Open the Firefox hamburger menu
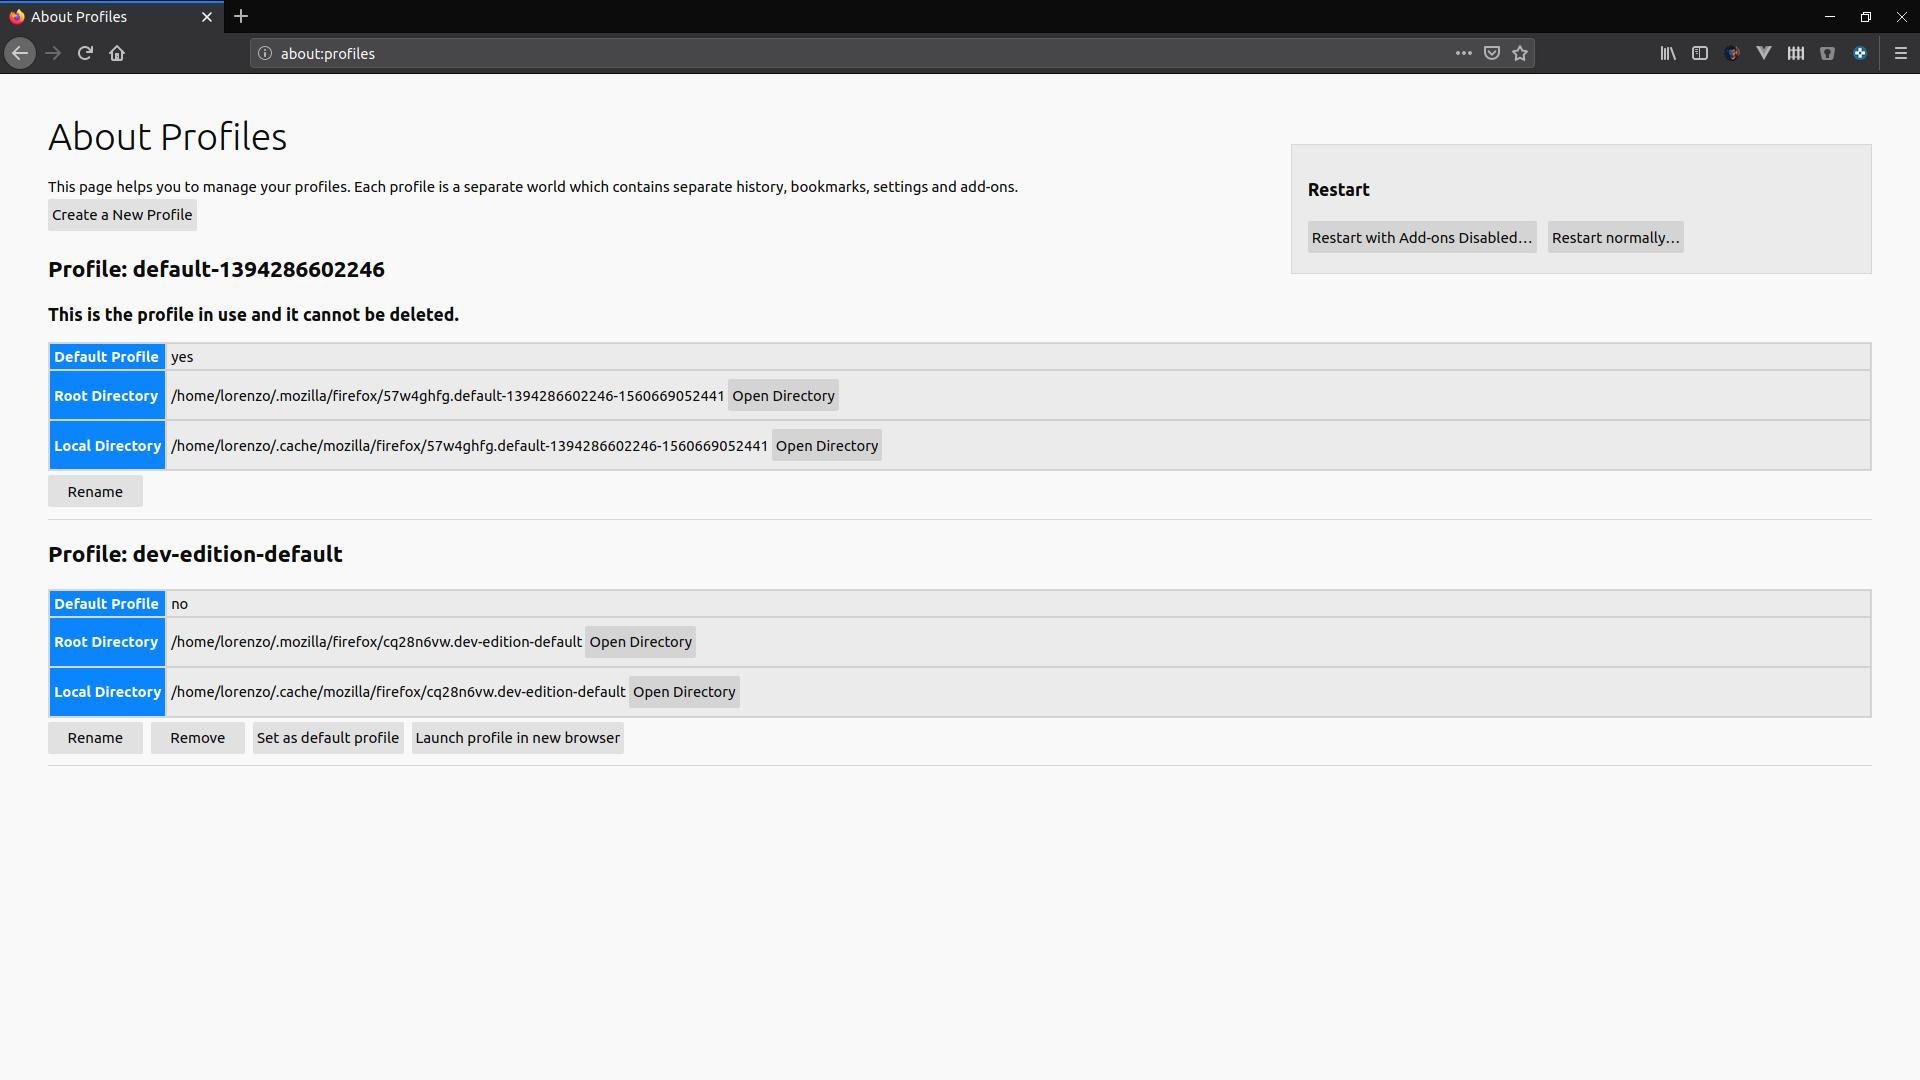Image resolution: width=1920 pixels, height=1080 pixels. coord(1900,53)
